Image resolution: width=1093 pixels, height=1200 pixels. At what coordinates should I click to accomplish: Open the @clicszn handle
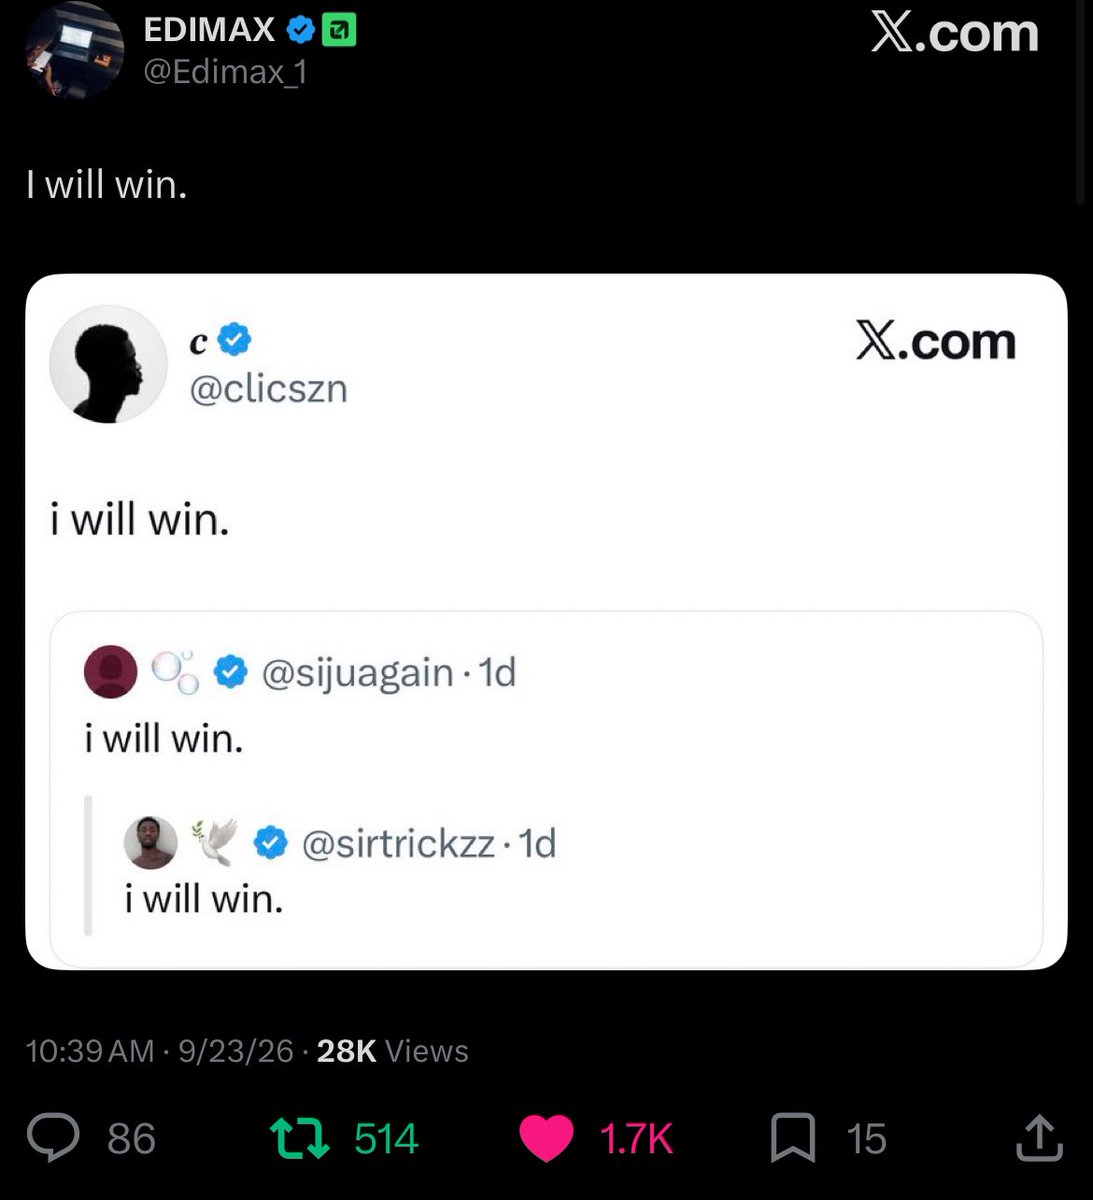[x=269, y=388]
